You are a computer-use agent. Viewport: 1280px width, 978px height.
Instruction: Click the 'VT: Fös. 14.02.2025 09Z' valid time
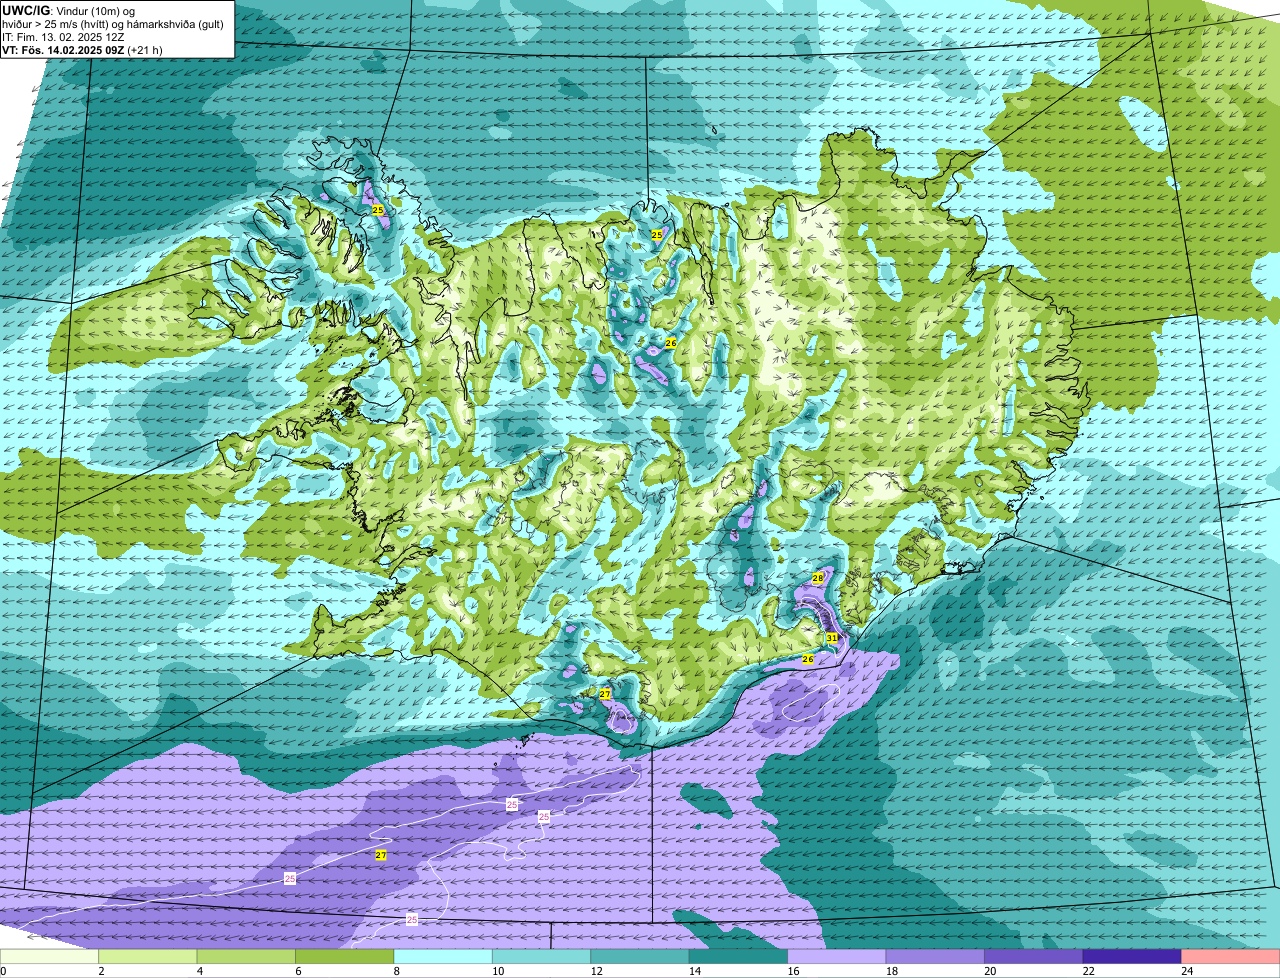coord(63,49)
